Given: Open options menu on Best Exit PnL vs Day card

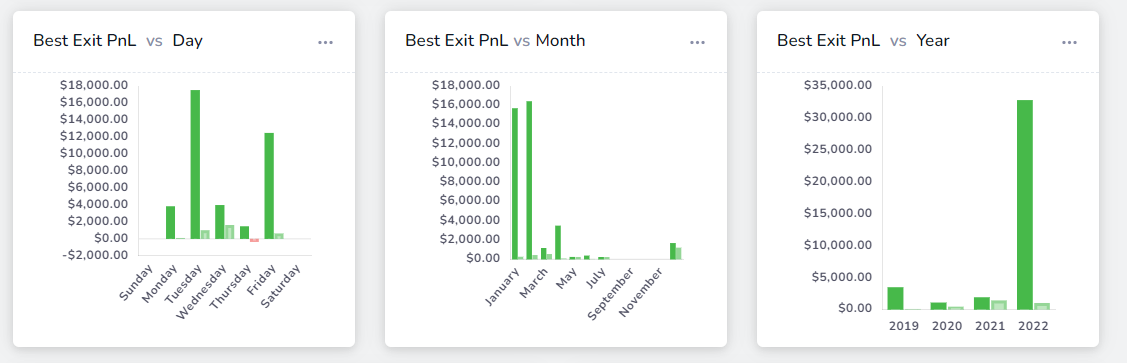Looking at the screenshot, I should [326, 42].
